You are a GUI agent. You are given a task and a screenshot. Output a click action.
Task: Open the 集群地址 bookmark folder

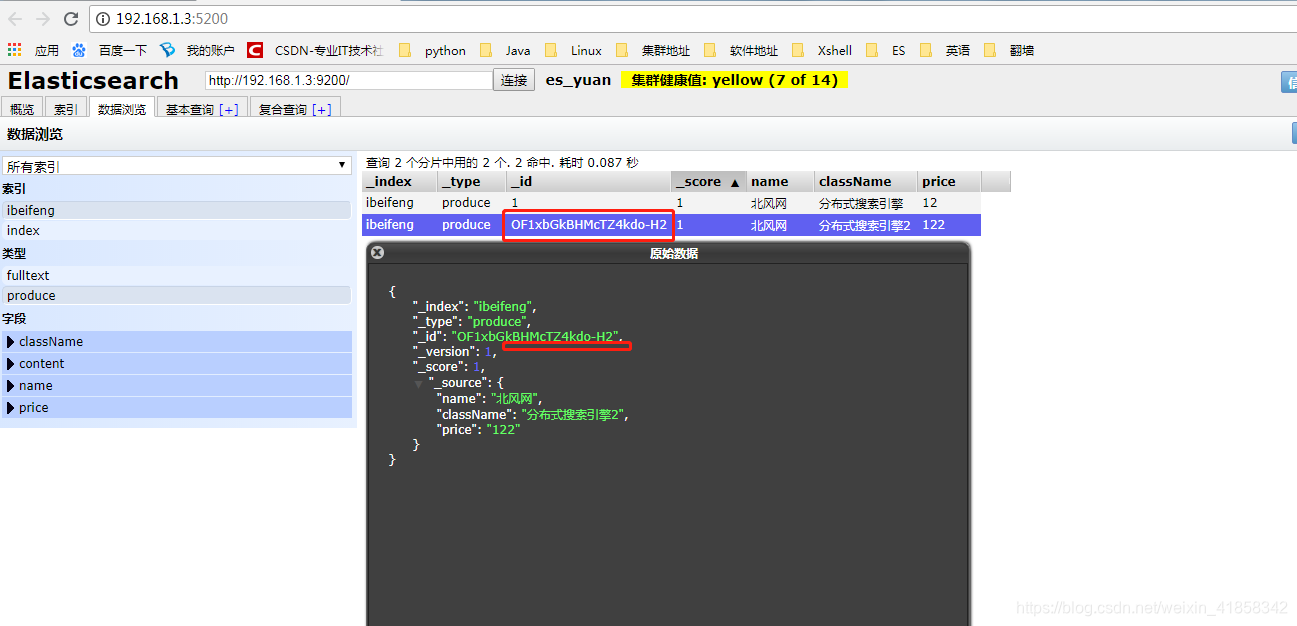tap(653, 50)
